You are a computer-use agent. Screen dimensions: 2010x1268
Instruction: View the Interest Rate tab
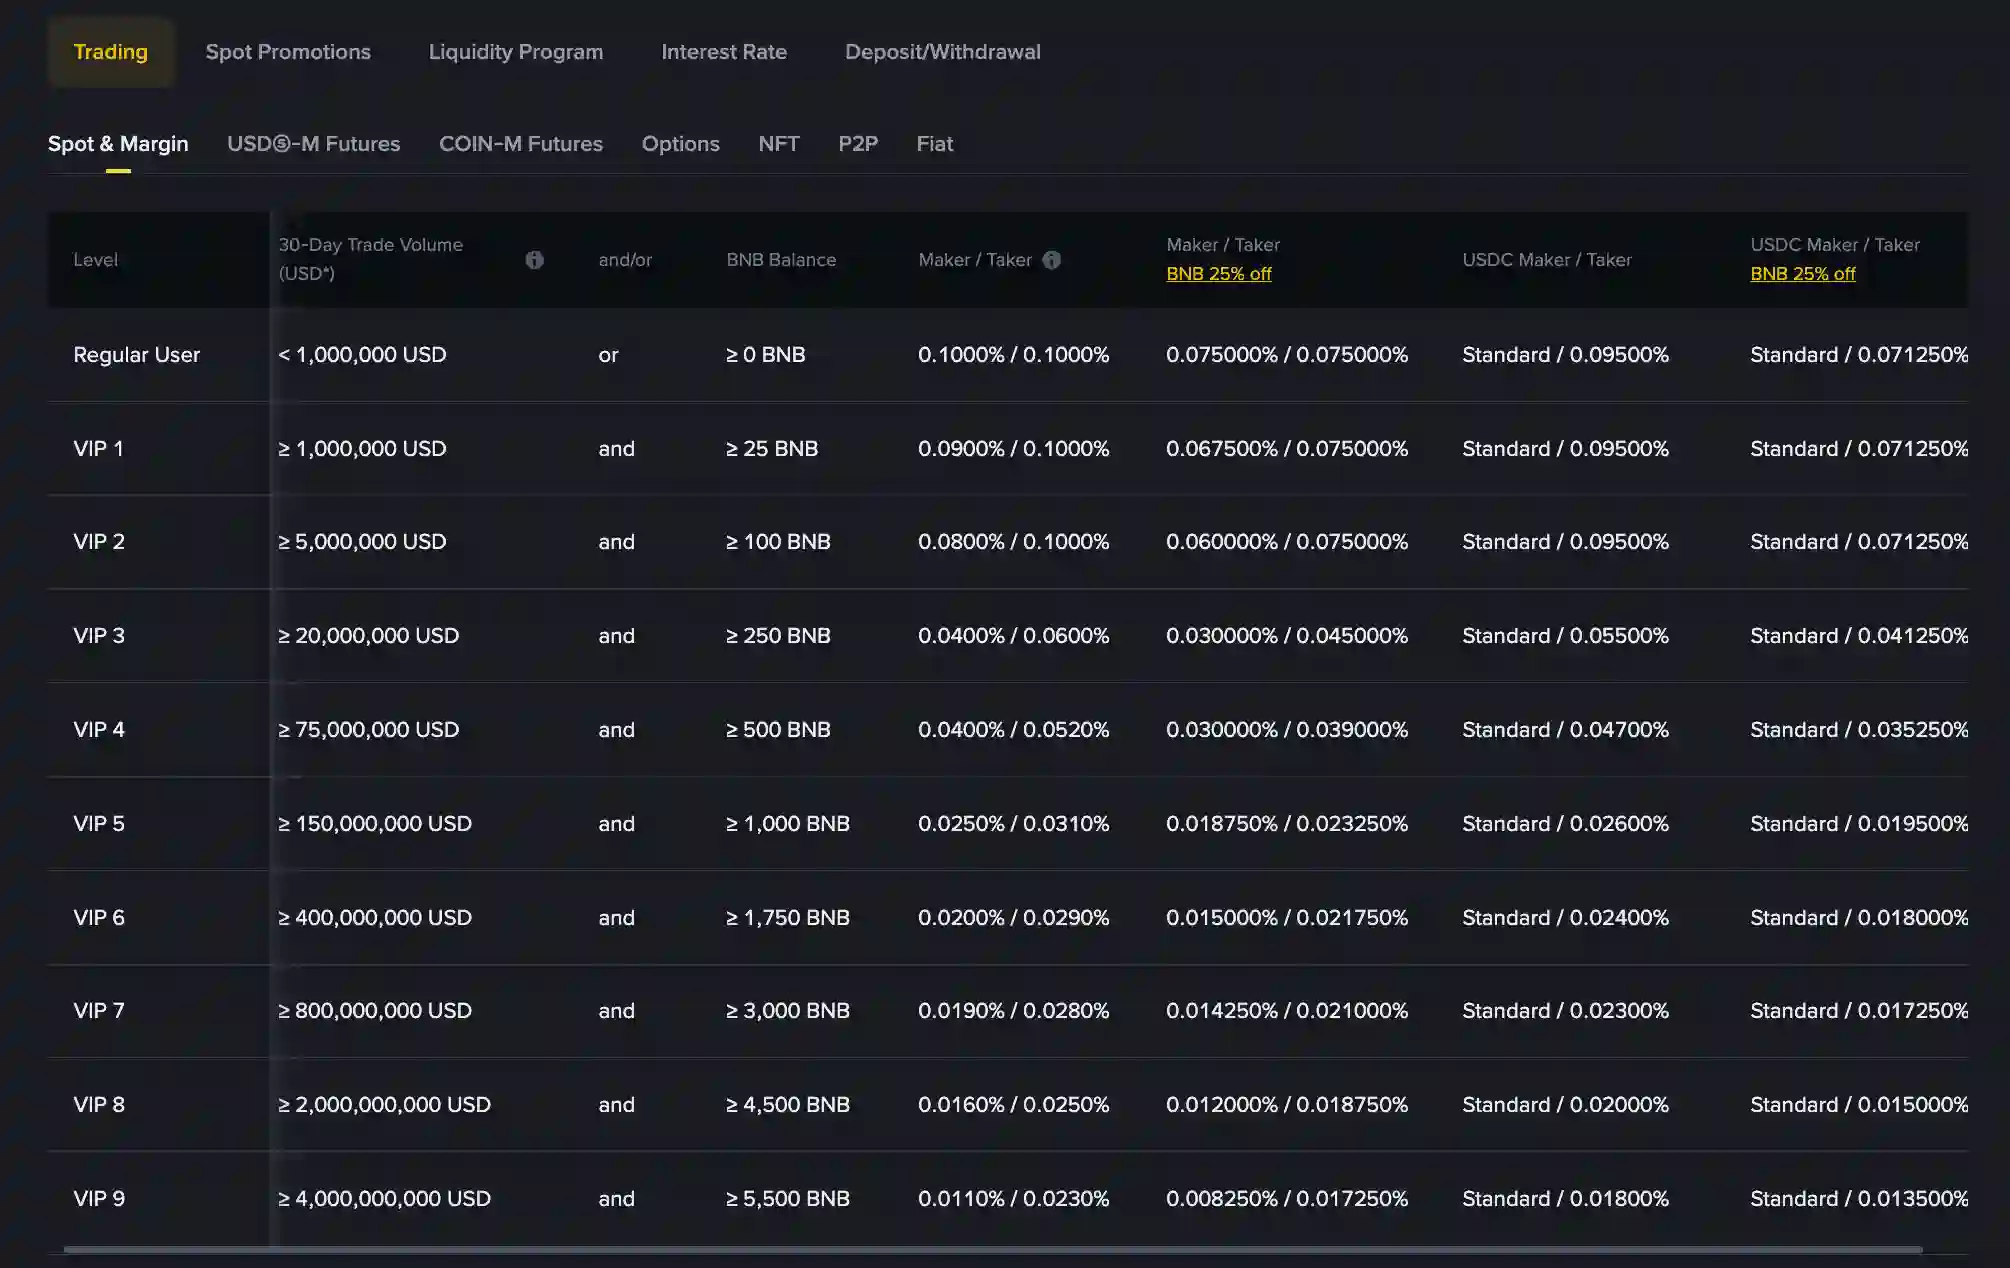click(724, 51)
